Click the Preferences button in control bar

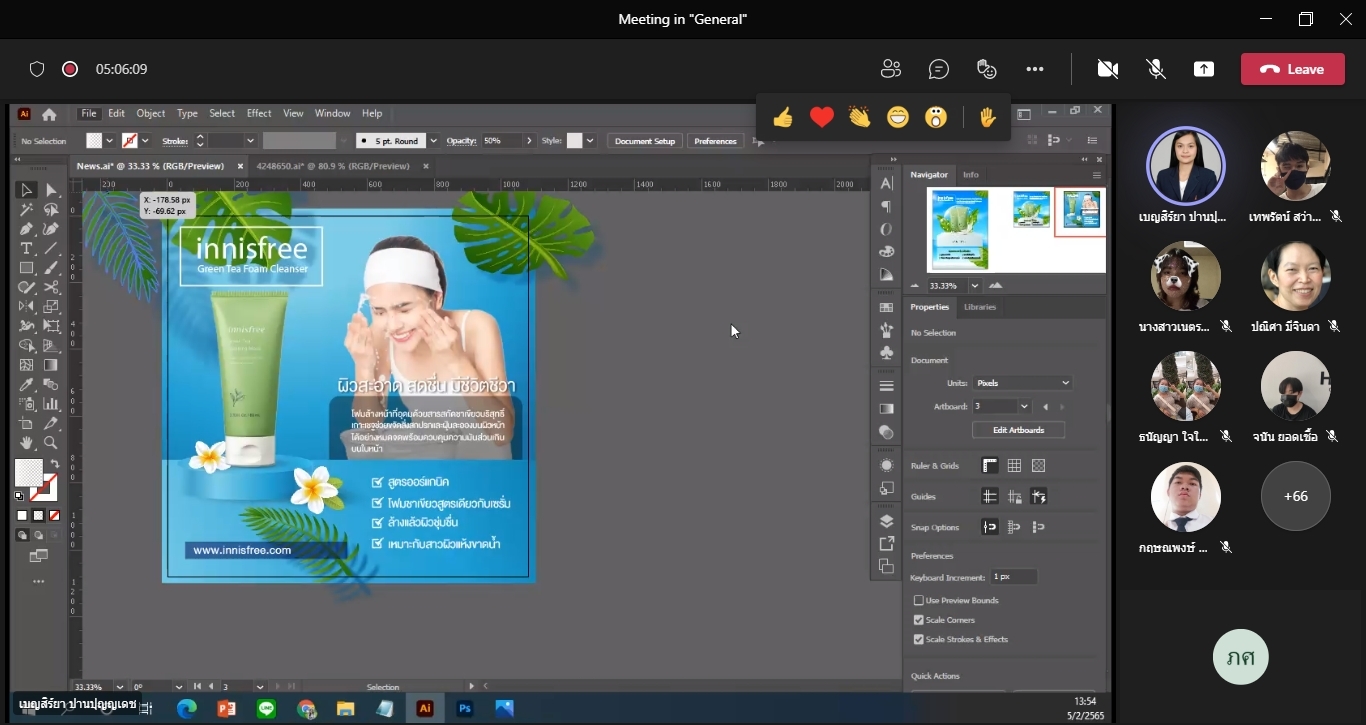pos(716,141)
